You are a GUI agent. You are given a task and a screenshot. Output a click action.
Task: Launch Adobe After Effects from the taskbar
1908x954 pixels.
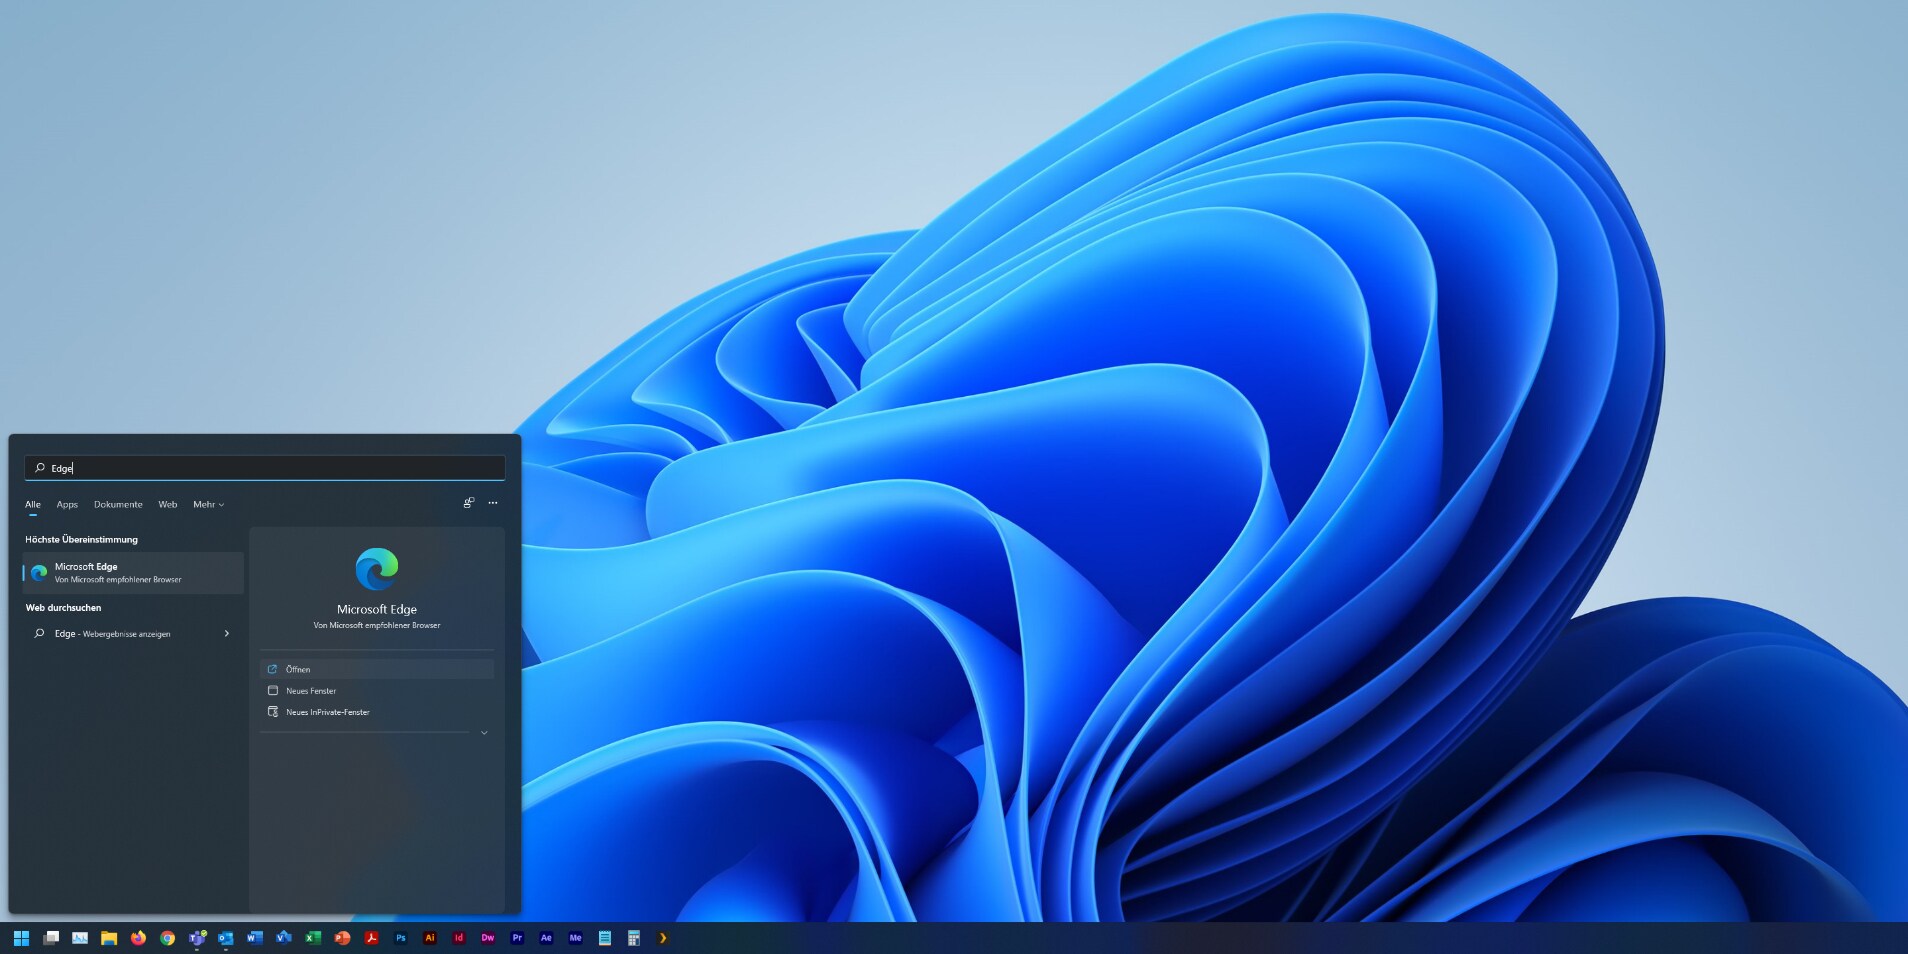(546, 938)
